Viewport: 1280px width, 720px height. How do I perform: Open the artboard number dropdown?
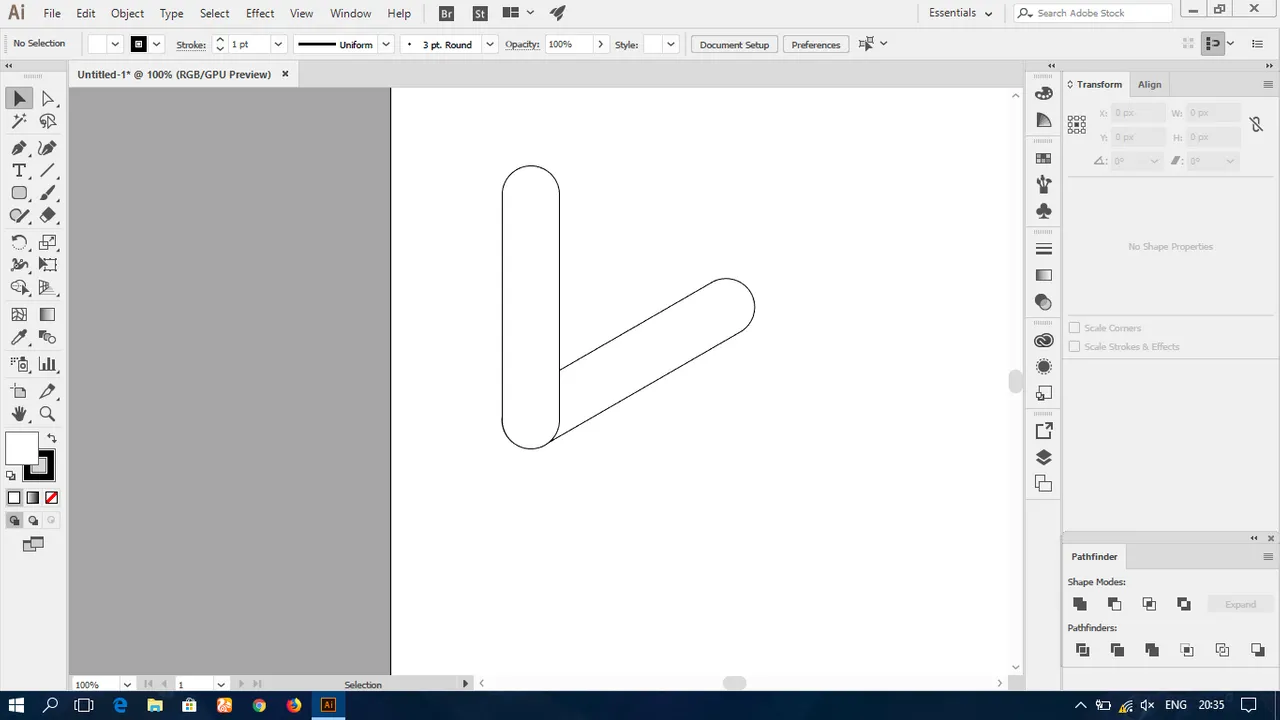click(x=221, y=685)
